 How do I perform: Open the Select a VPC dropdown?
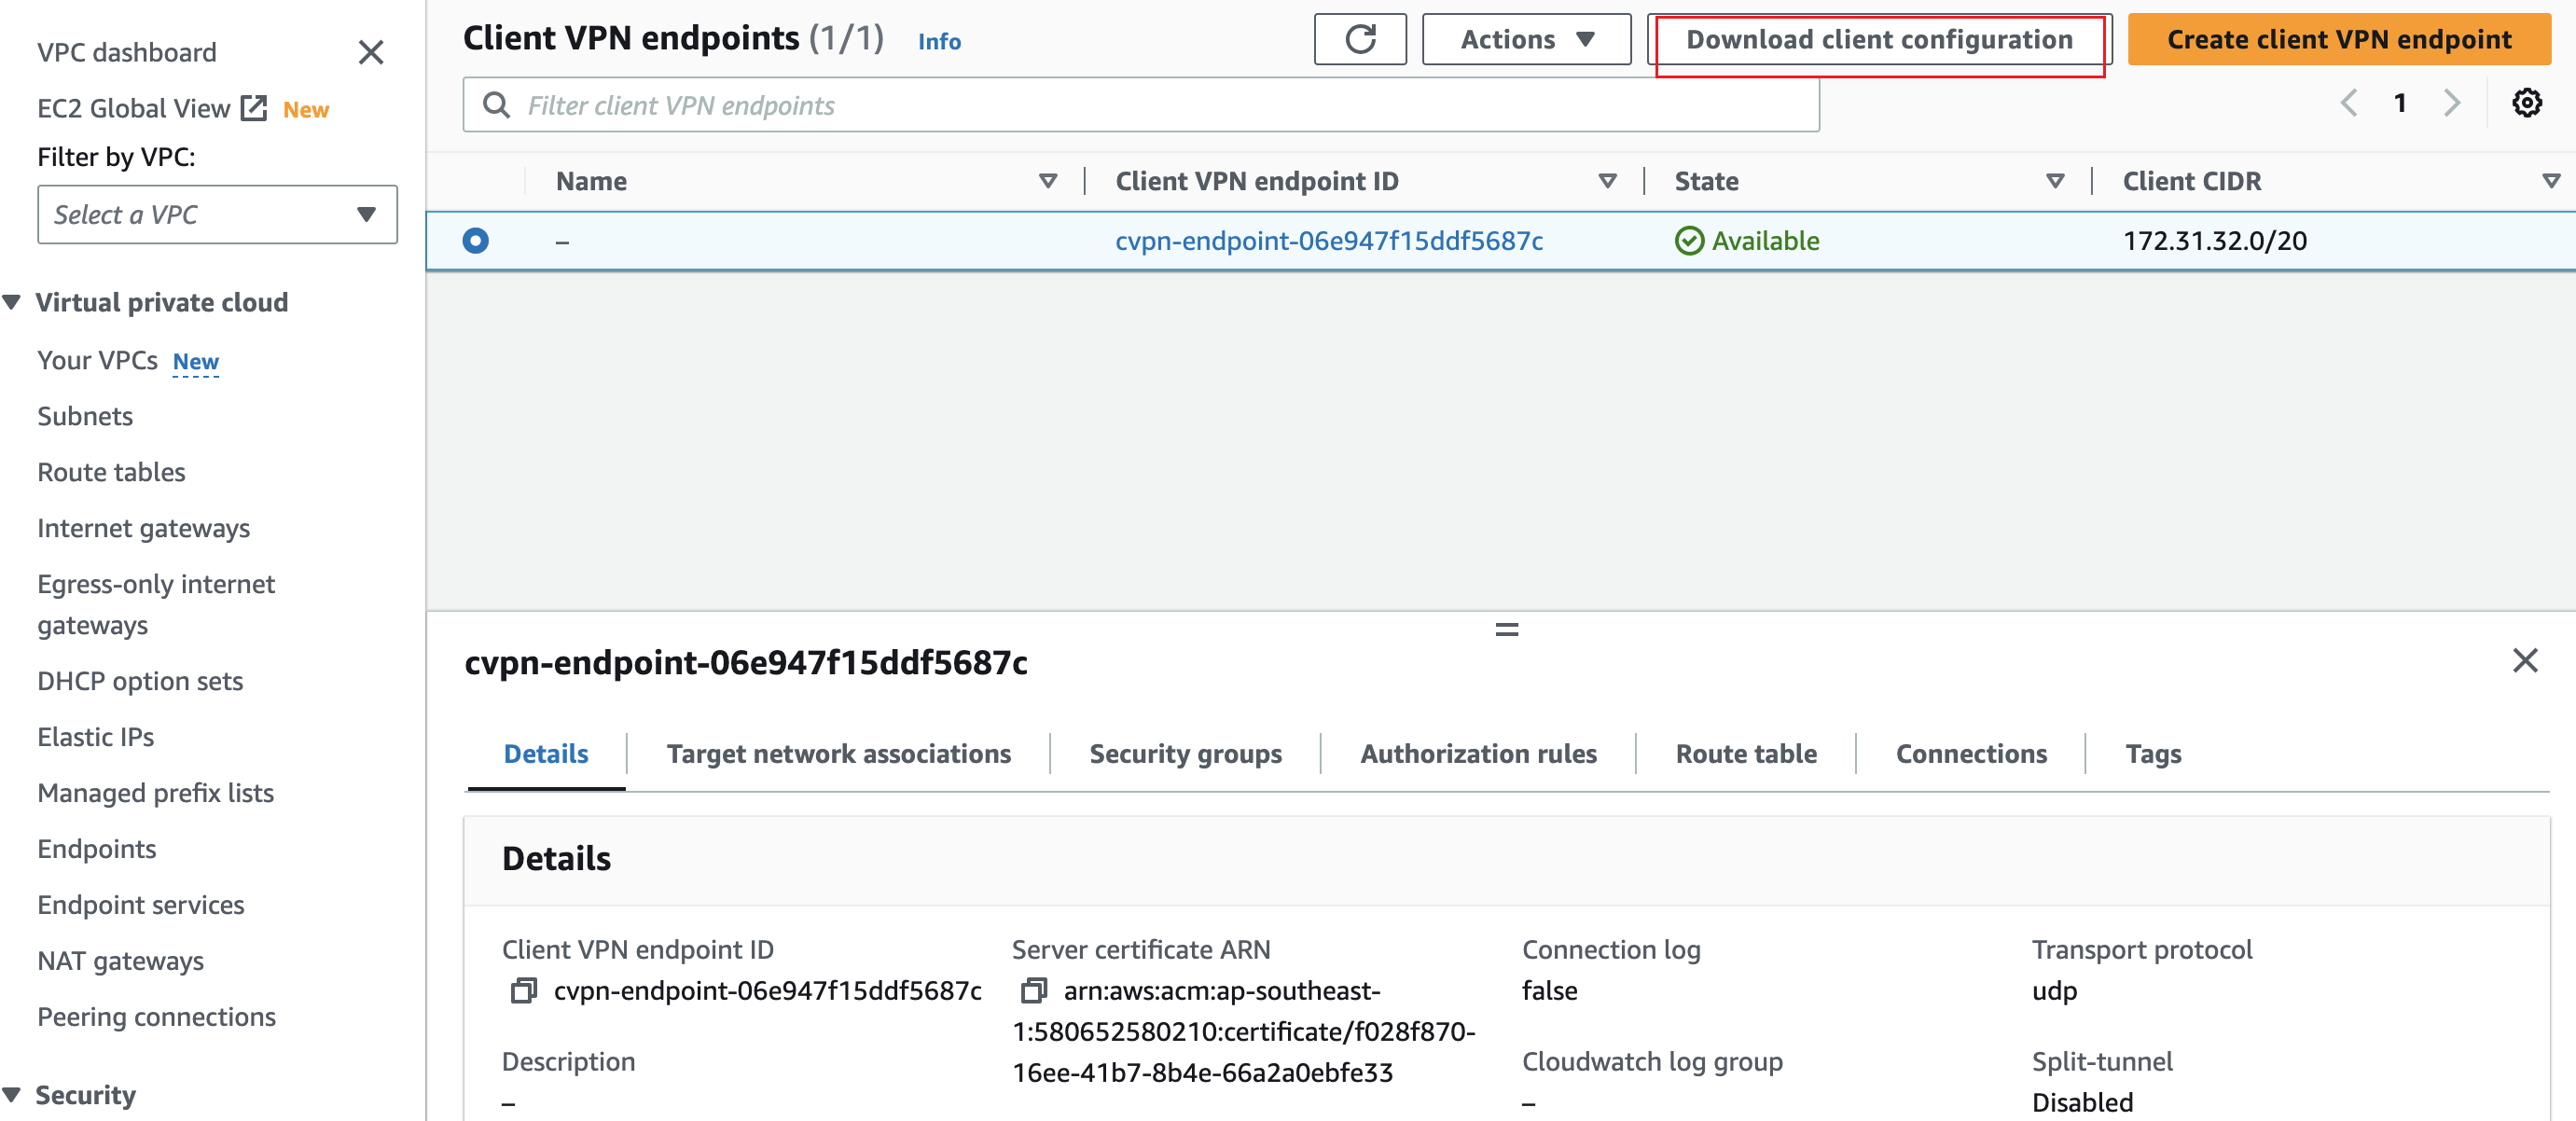click(x=216, y=214)
